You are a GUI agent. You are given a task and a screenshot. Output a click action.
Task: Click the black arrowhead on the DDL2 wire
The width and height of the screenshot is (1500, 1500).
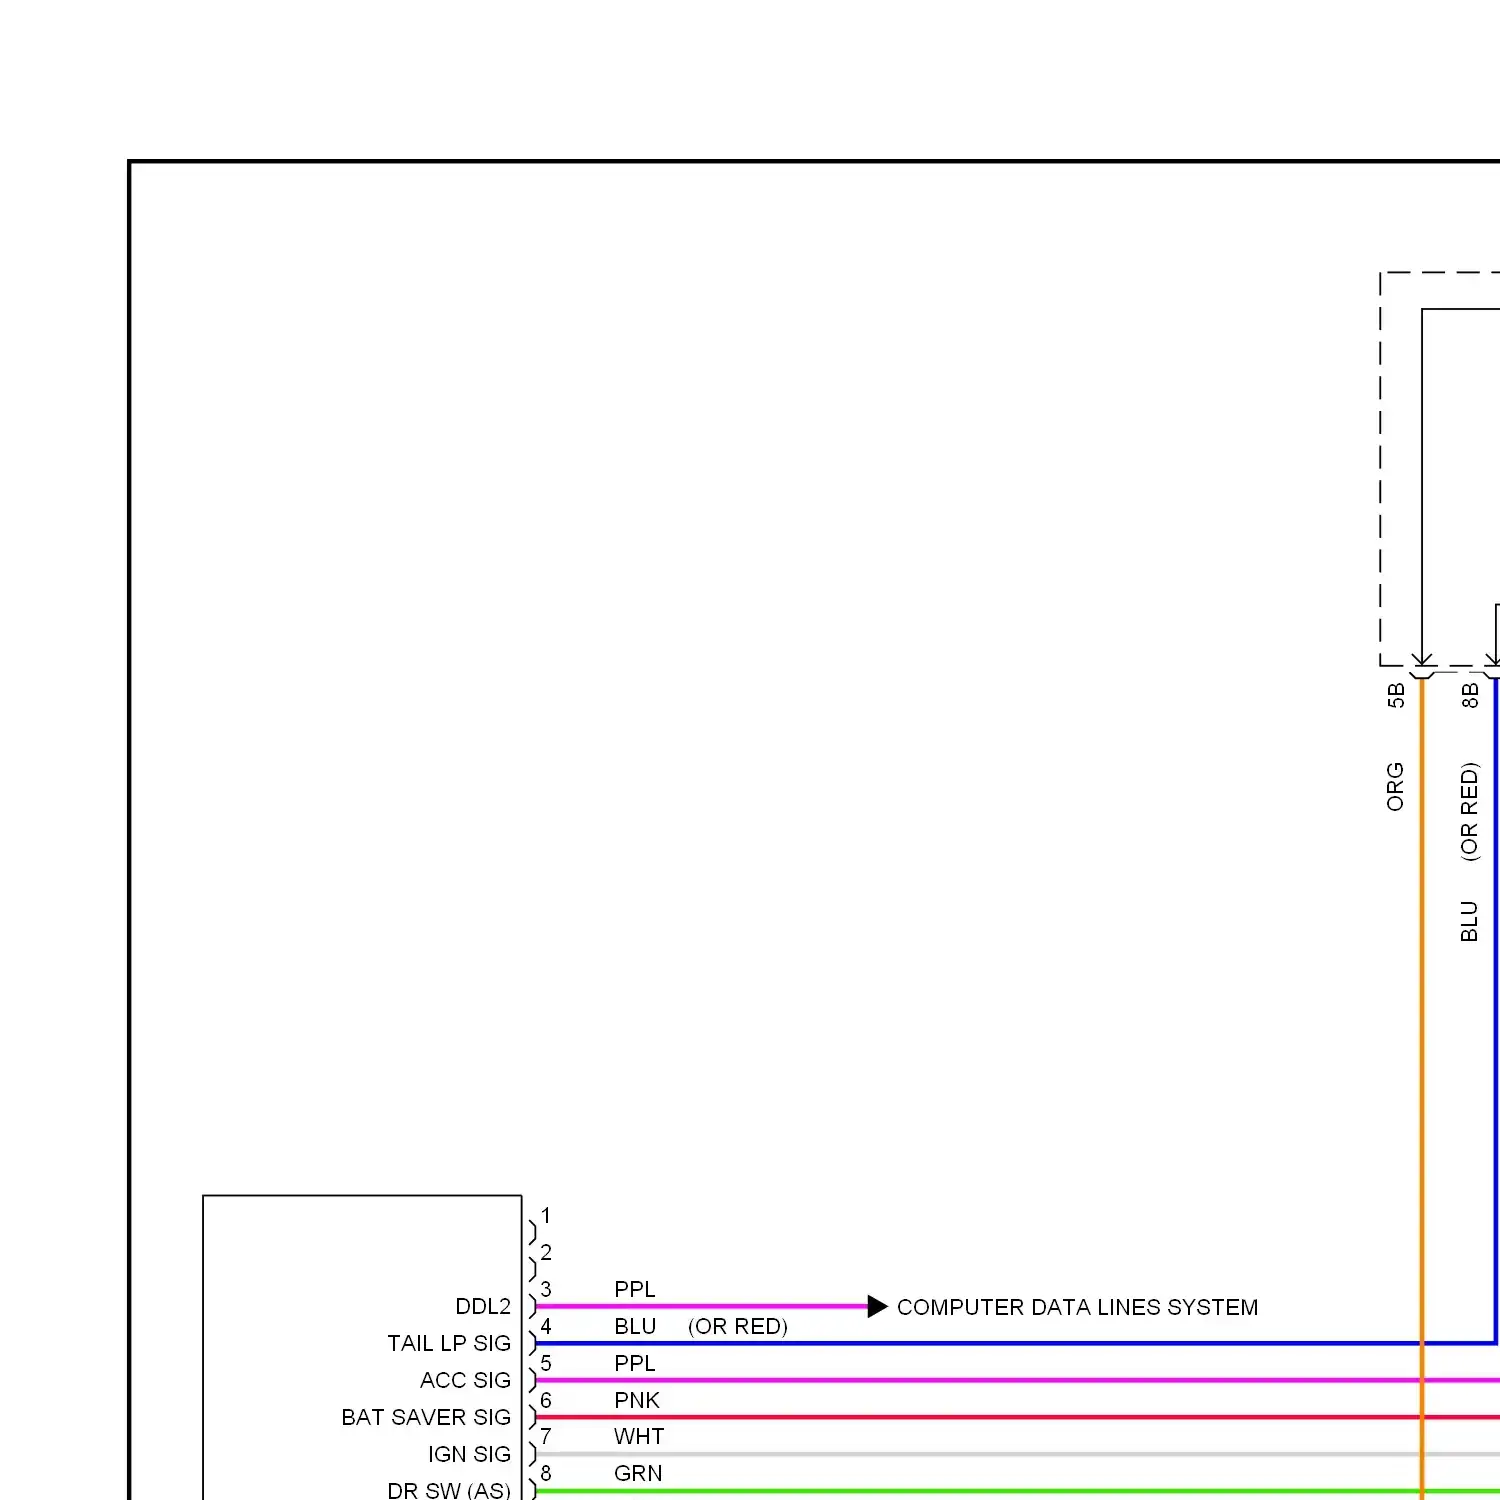(878, 1306)
